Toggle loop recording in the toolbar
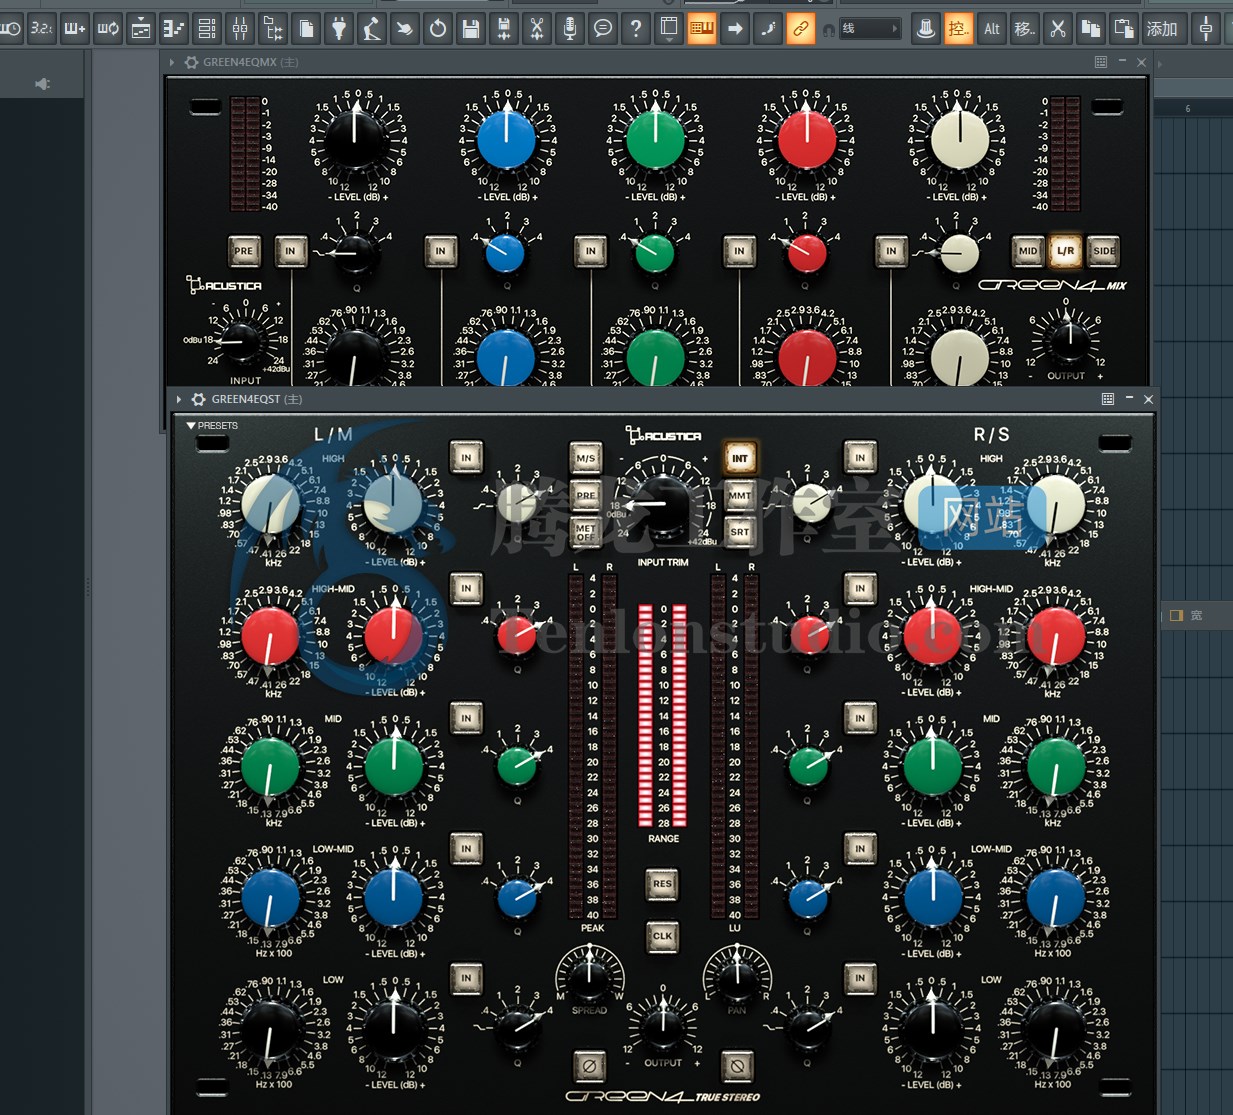1233x1115 pixels. coord(108,29)
